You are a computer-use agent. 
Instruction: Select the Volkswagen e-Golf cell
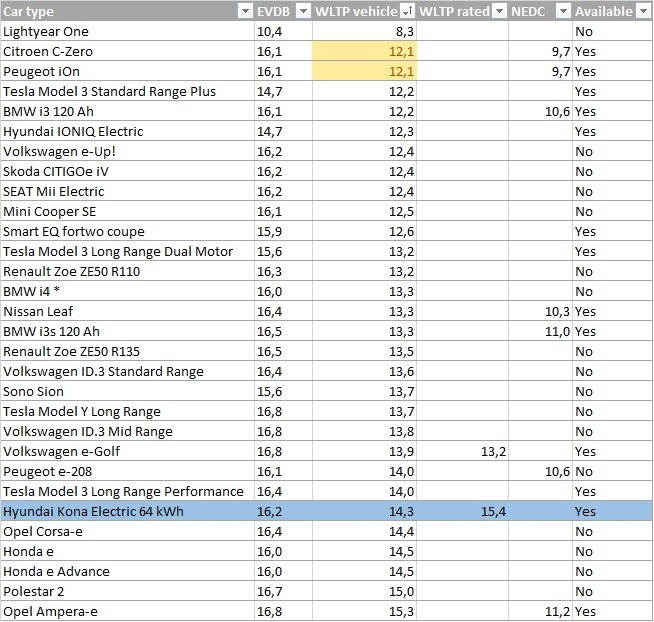click(x=128, y=451)
